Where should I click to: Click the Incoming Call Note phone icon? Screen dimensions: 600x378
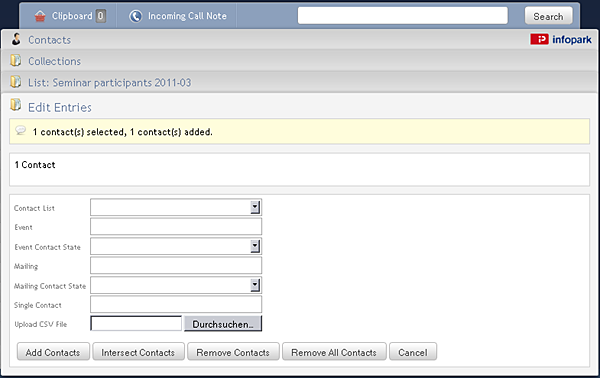tap(135, 16)
